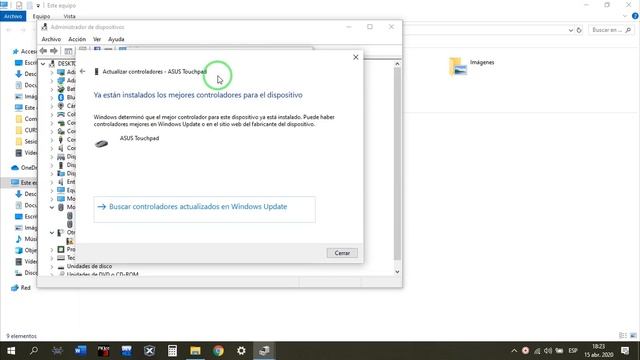
Task: Expand the Explorer ribbon chevron
Action: (625, 16)
